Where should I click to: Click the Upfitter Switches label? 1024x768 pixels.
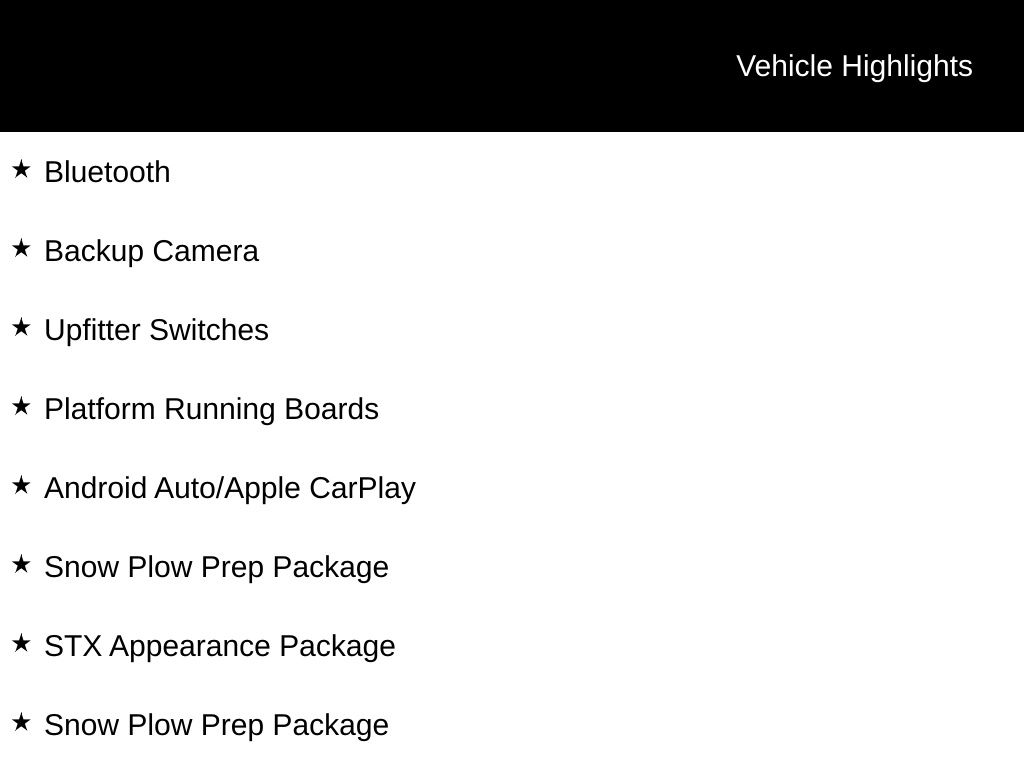pos(156,330)
